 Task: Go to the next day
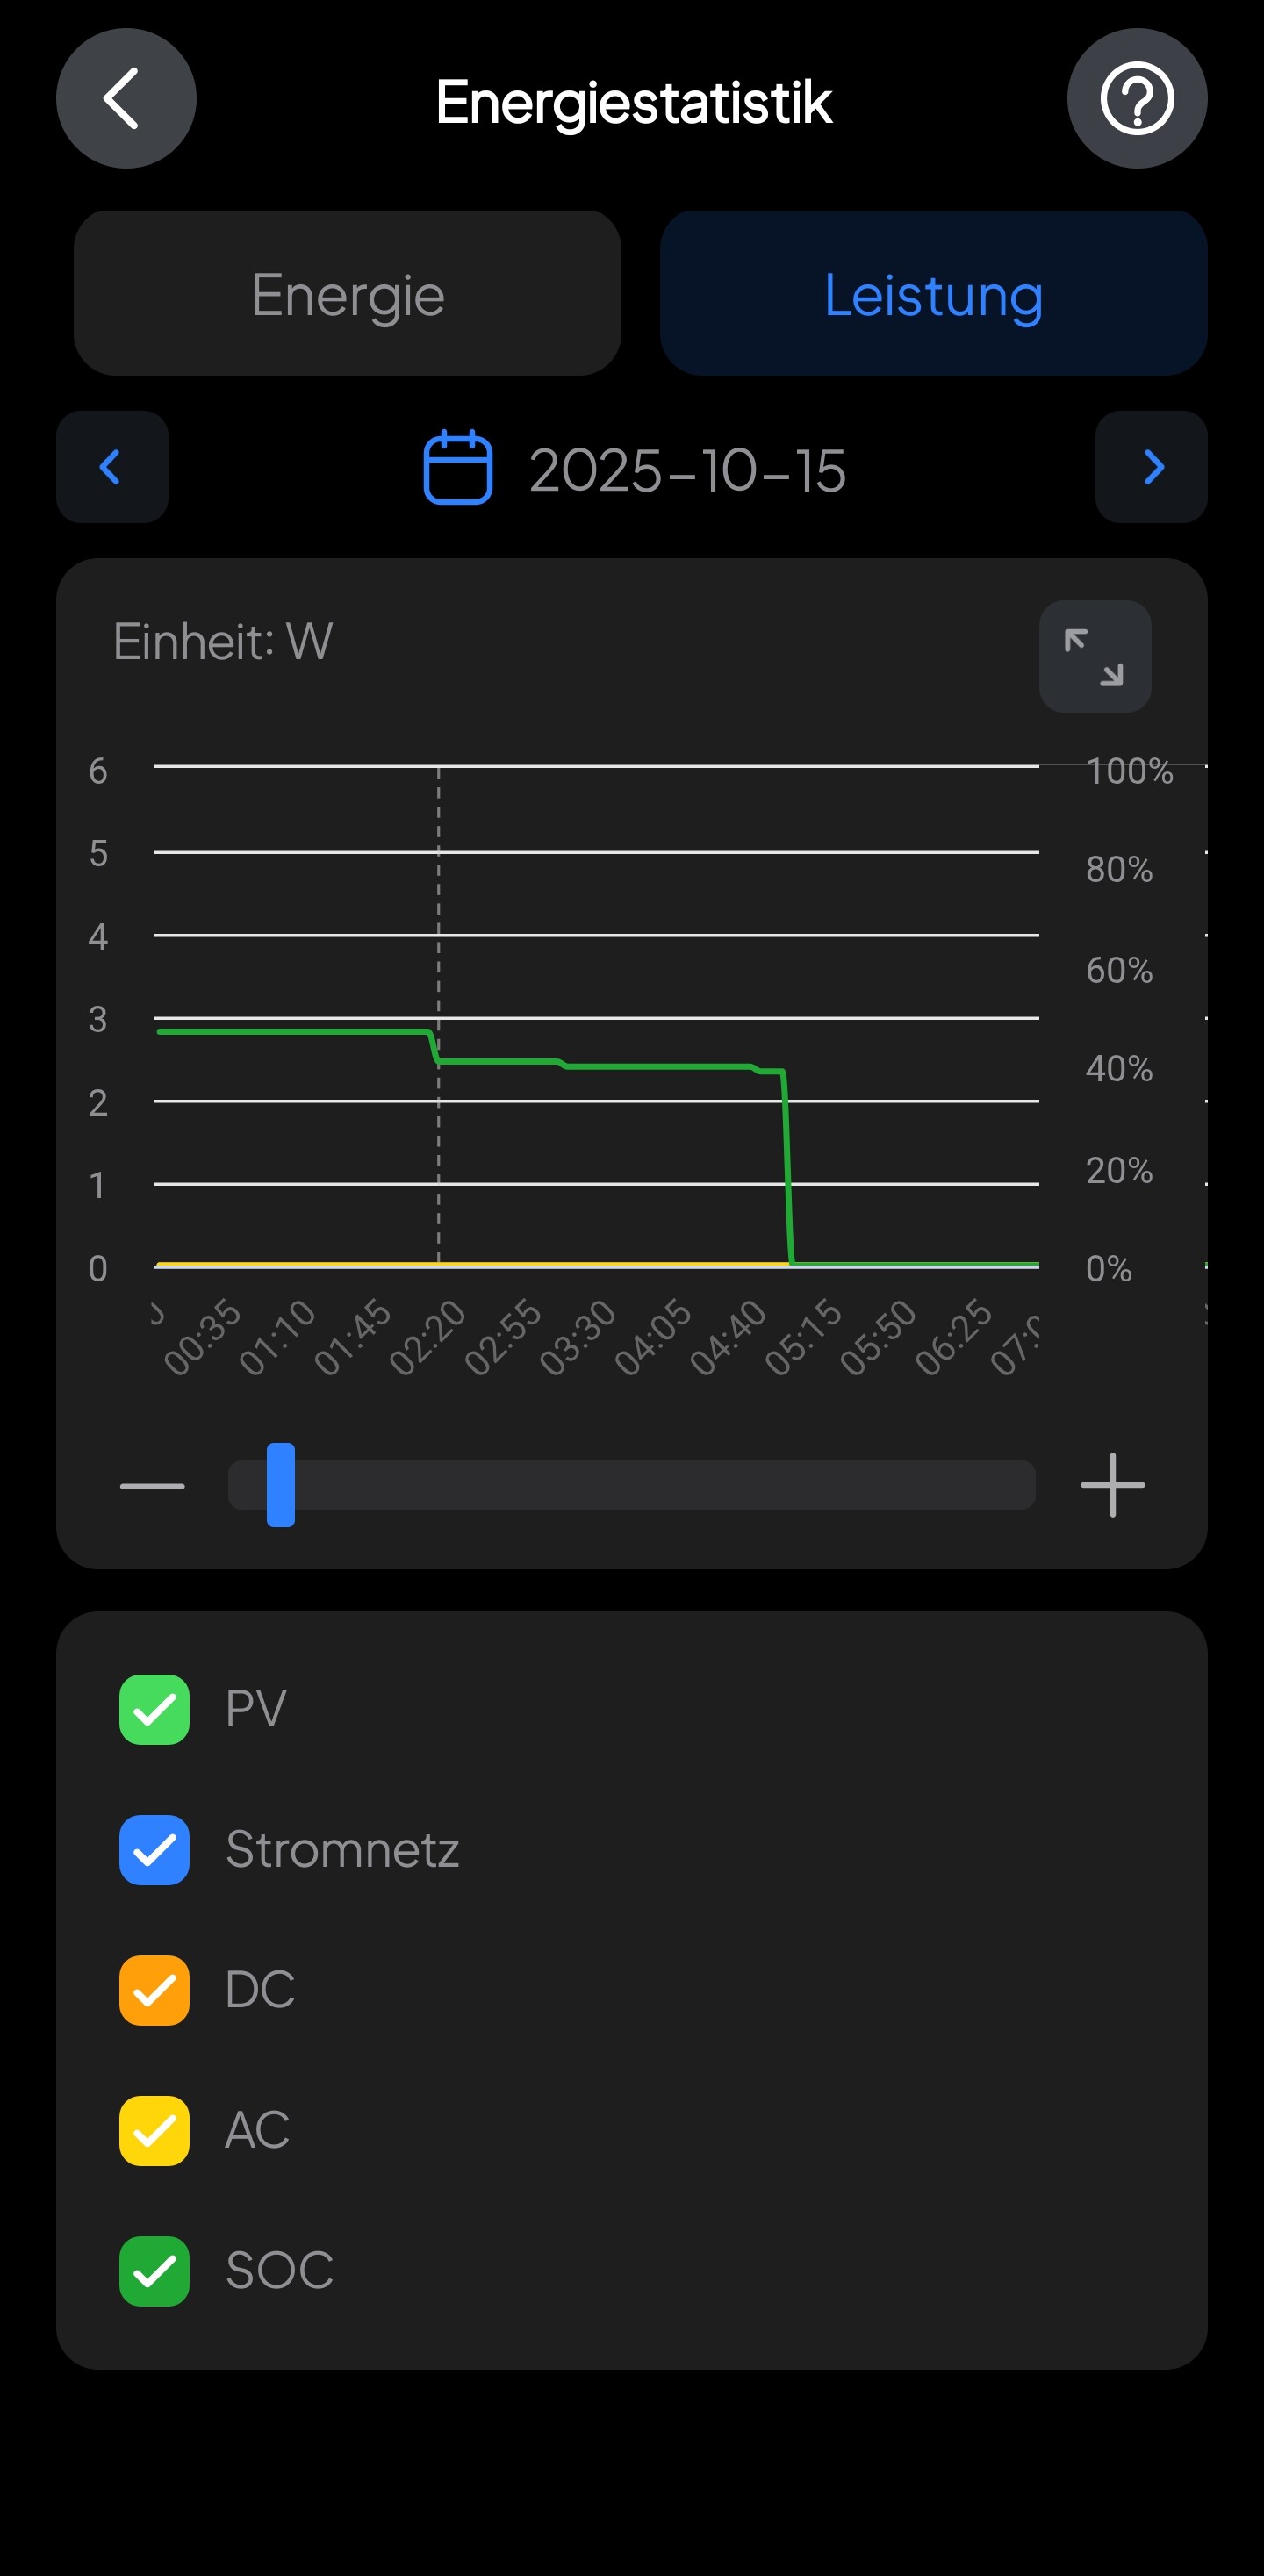coord(1151,467)
